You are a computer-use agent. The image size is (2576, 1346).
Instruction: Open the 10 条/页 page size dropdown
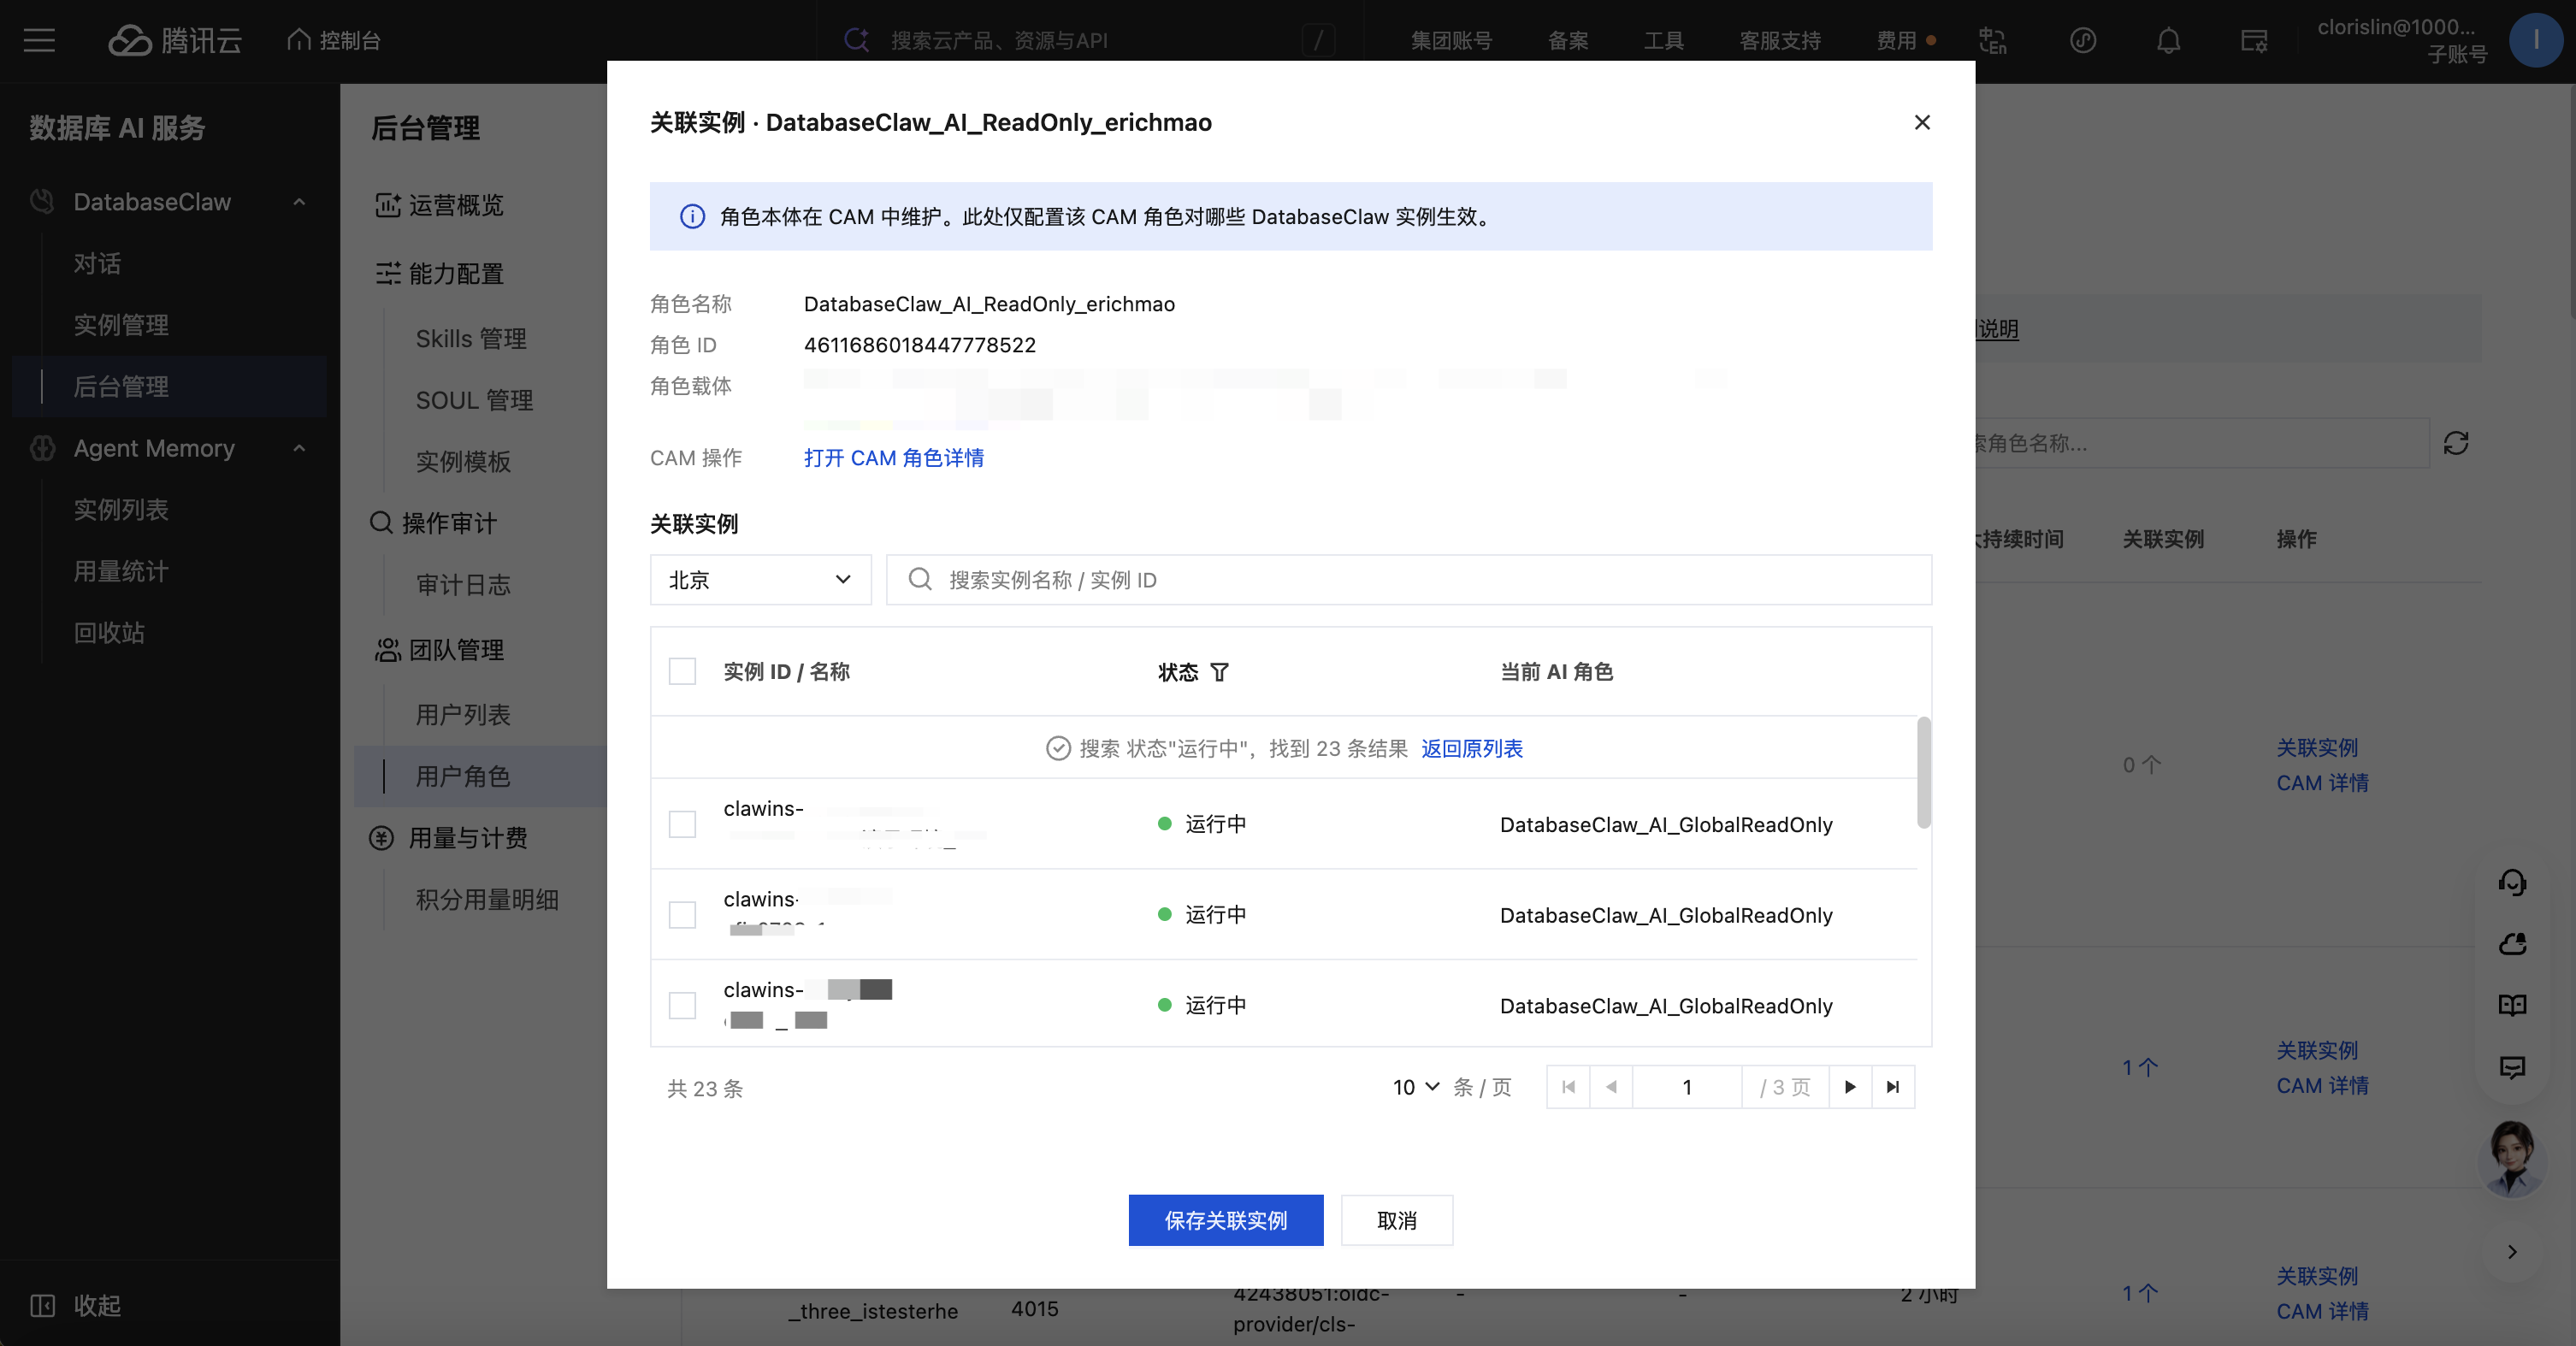(x=1416, y=1087)
